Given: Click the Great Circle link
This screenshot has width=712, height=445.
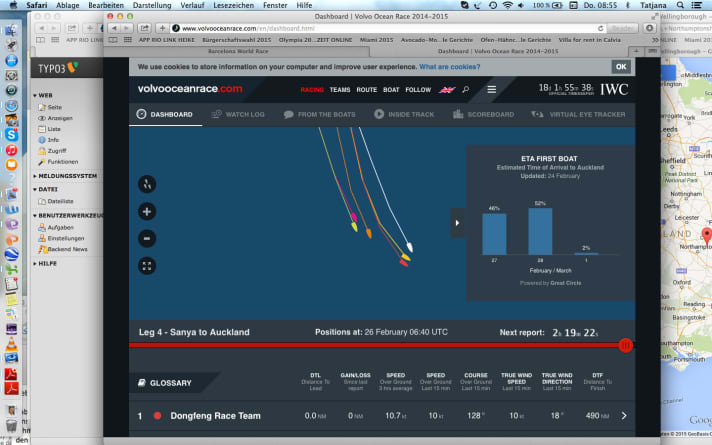Looking at the screenshot, I should [x=565, y=283].
